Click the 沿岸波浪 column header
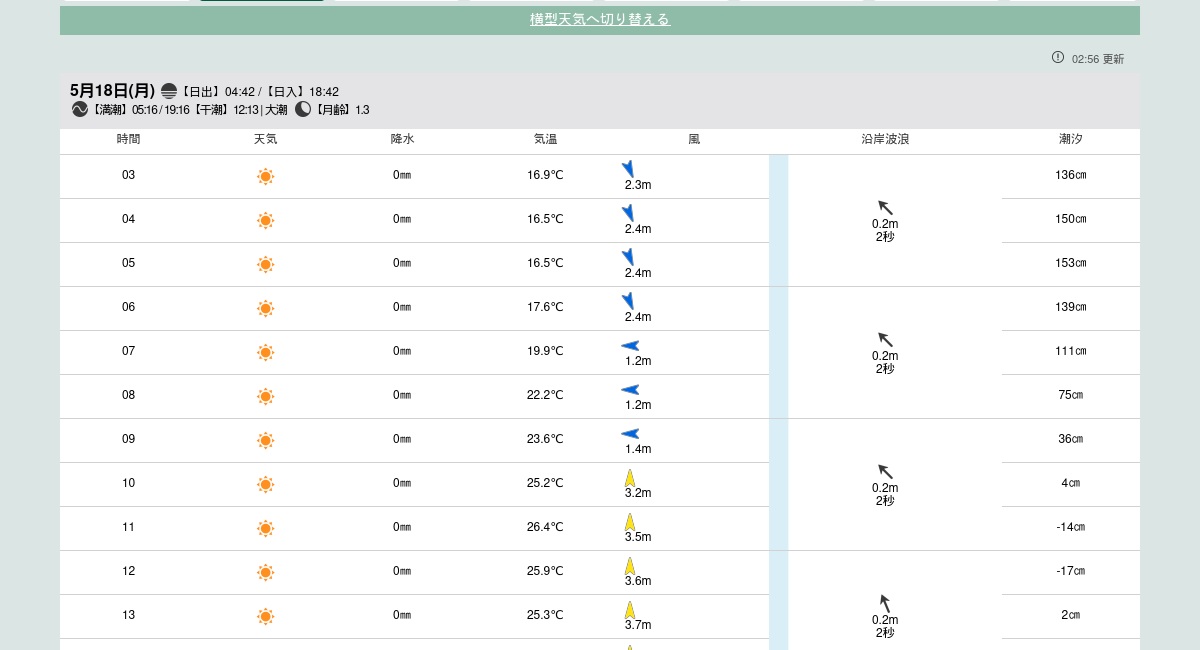 885,140
